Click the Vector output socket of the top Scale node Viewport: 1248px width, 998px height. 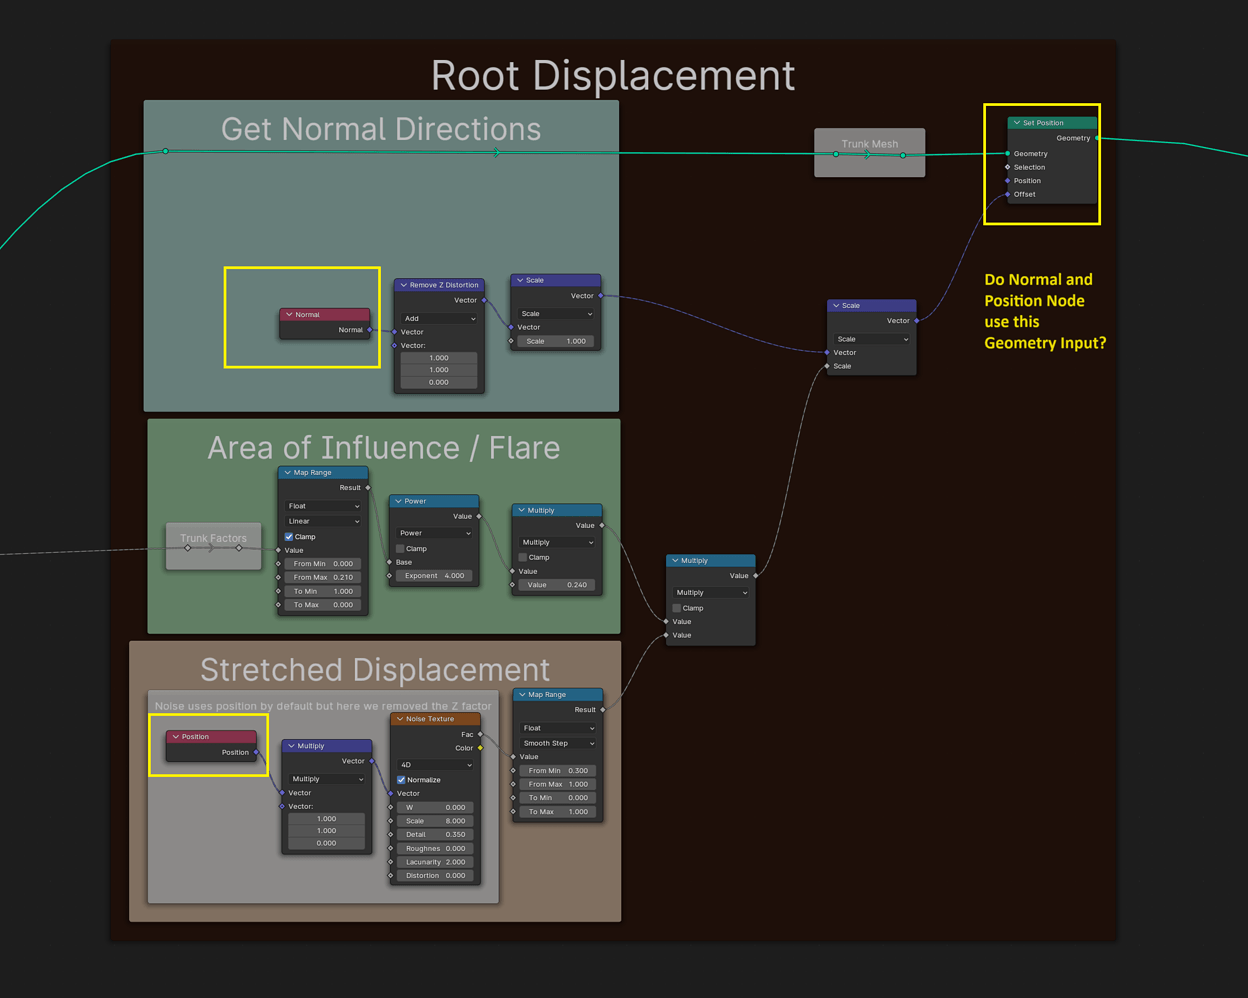click(600, 295)
